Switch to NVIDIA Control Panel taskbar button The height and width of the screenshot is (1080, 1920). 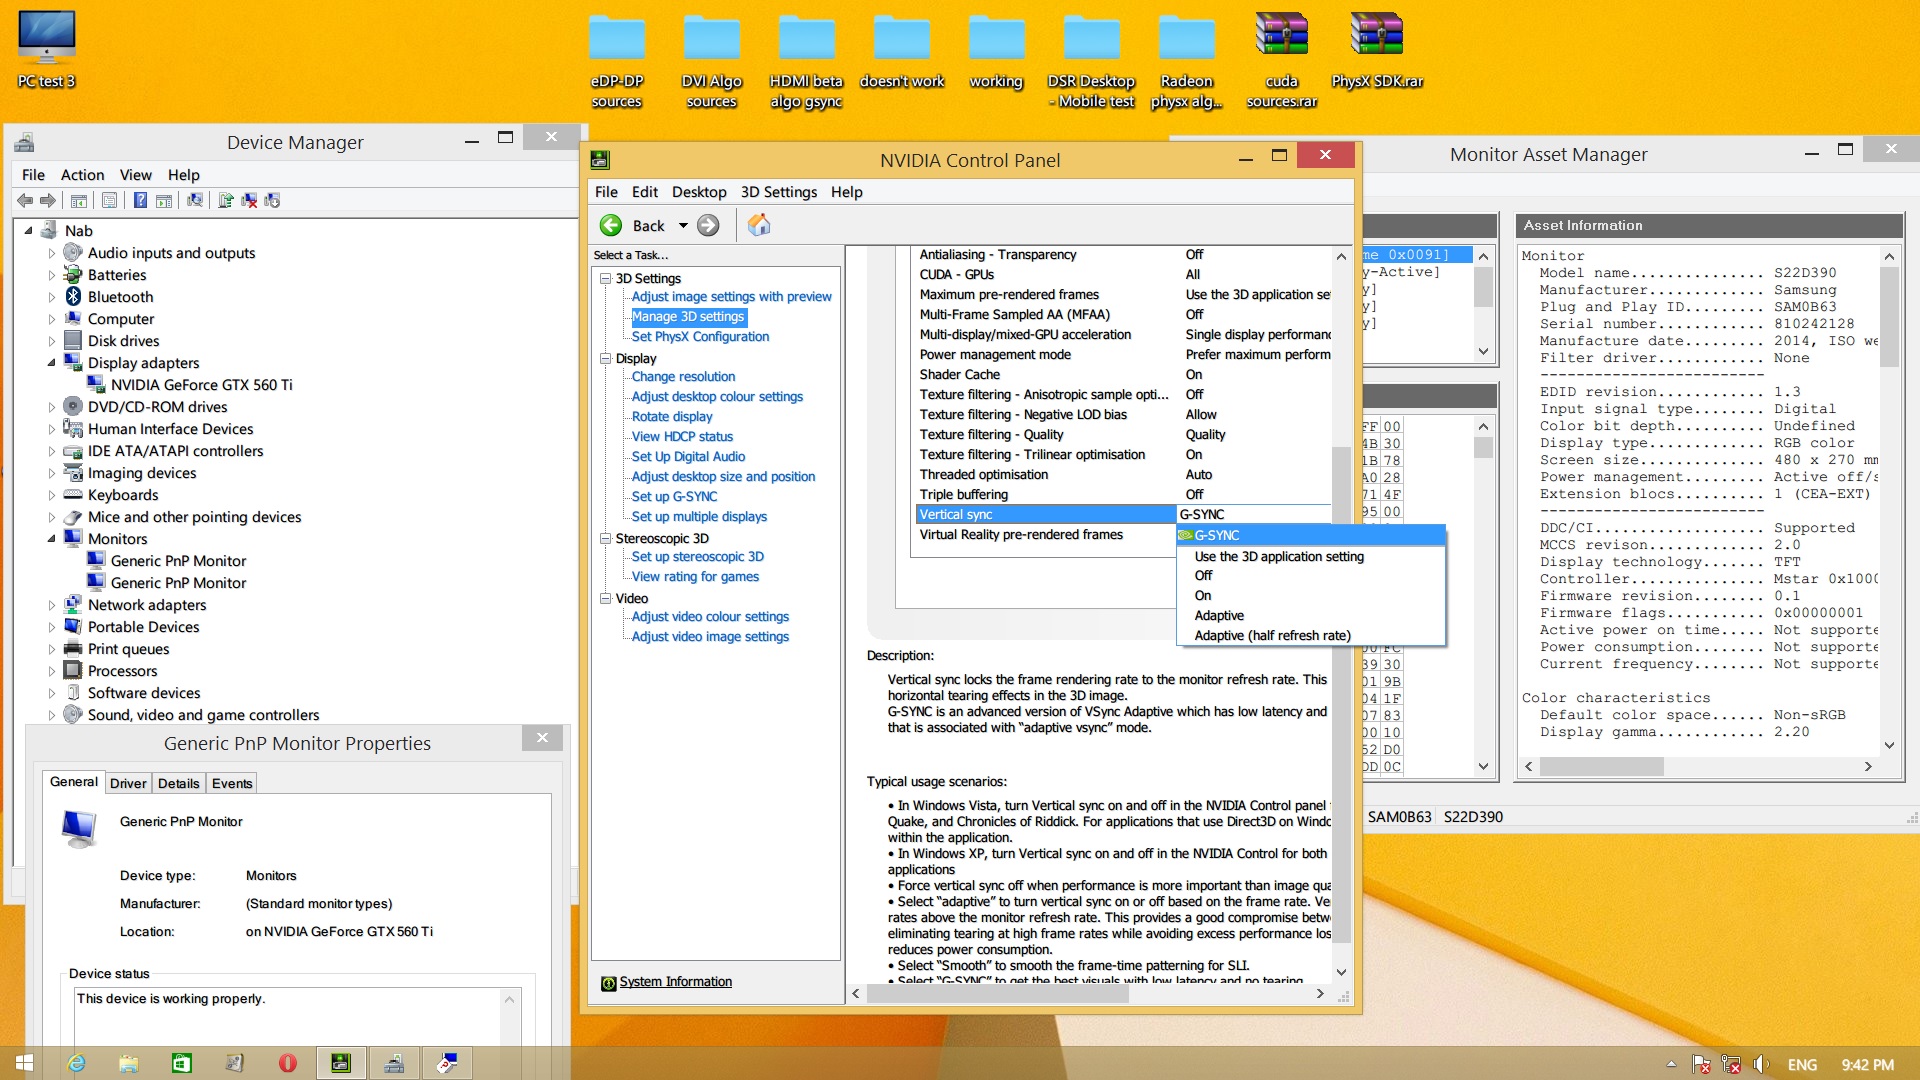[340, 1063]
